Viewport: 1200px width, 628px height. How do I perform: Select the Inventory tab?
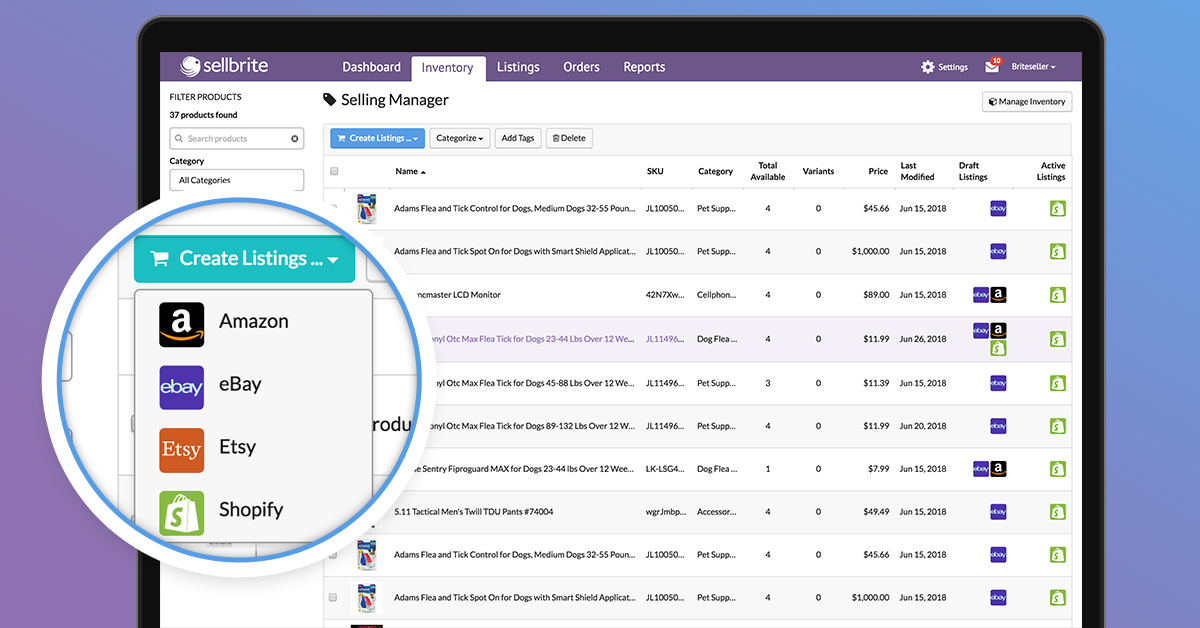click(x=447, y=68)
